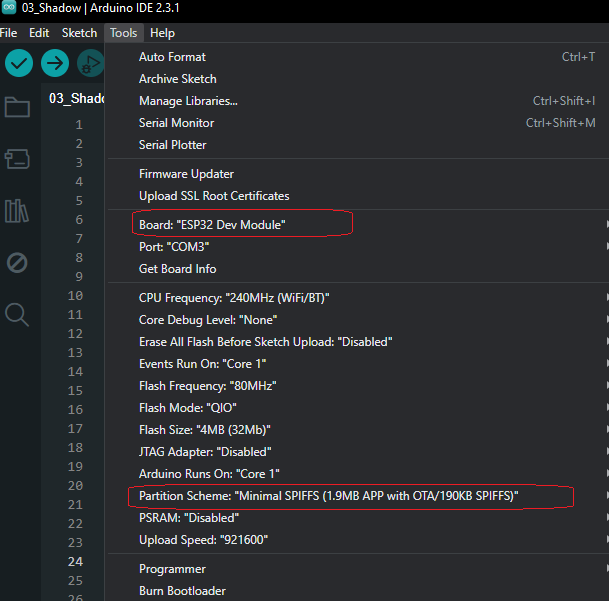Expand the Core Debug Level submenu
Screen dimensions: 609x601
358,320
